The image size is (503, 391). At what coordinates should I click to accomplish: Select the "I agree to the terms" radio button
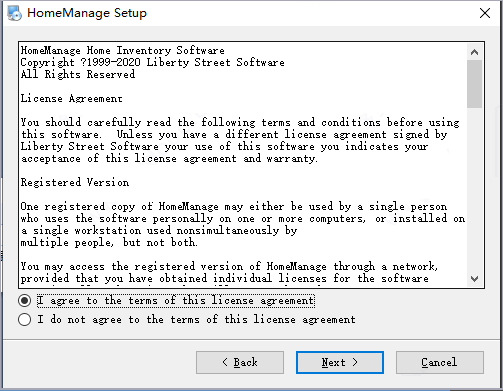point(25,301)
